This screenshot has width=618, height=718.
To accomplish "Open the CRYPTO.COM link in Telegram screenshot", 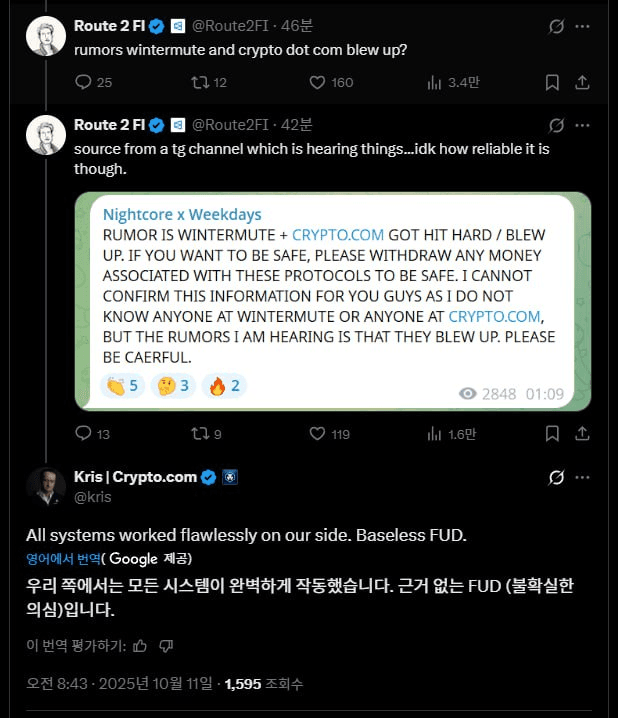I will [337, 235].
